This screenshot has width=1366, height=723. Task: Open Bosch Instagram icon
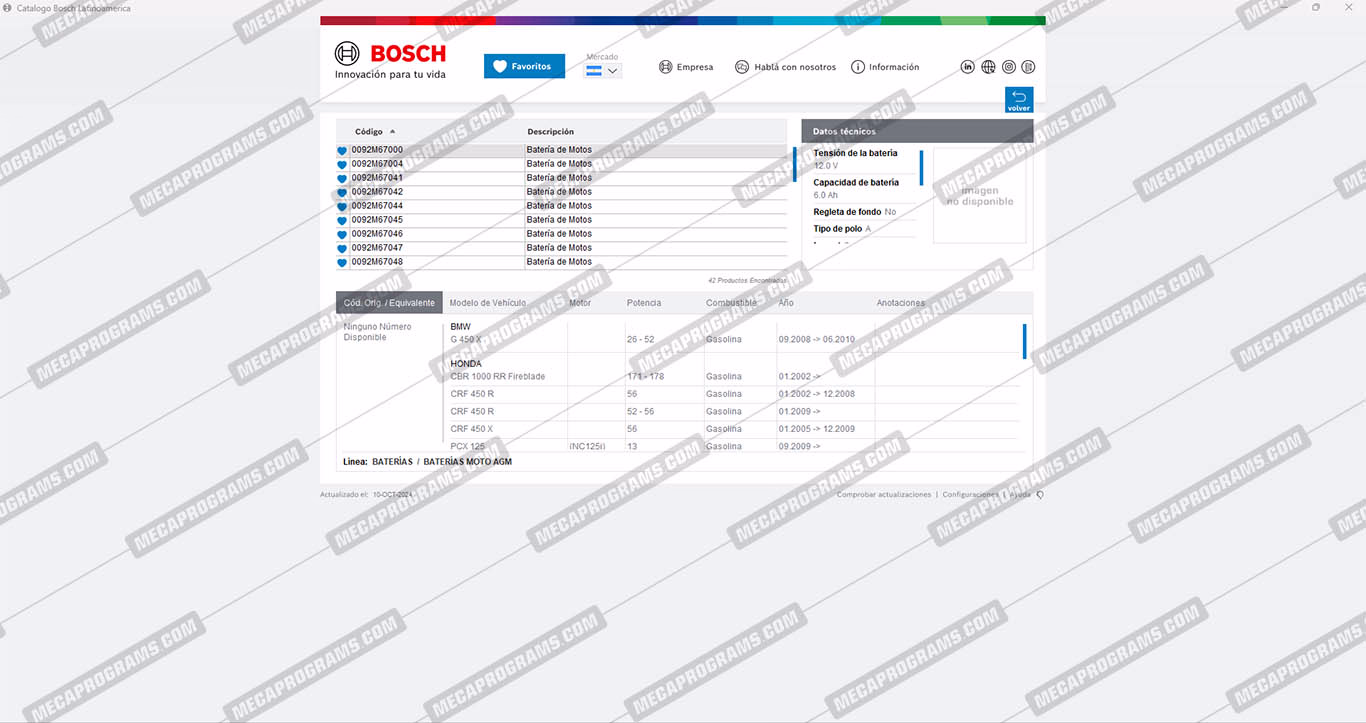coord(1009,67)
